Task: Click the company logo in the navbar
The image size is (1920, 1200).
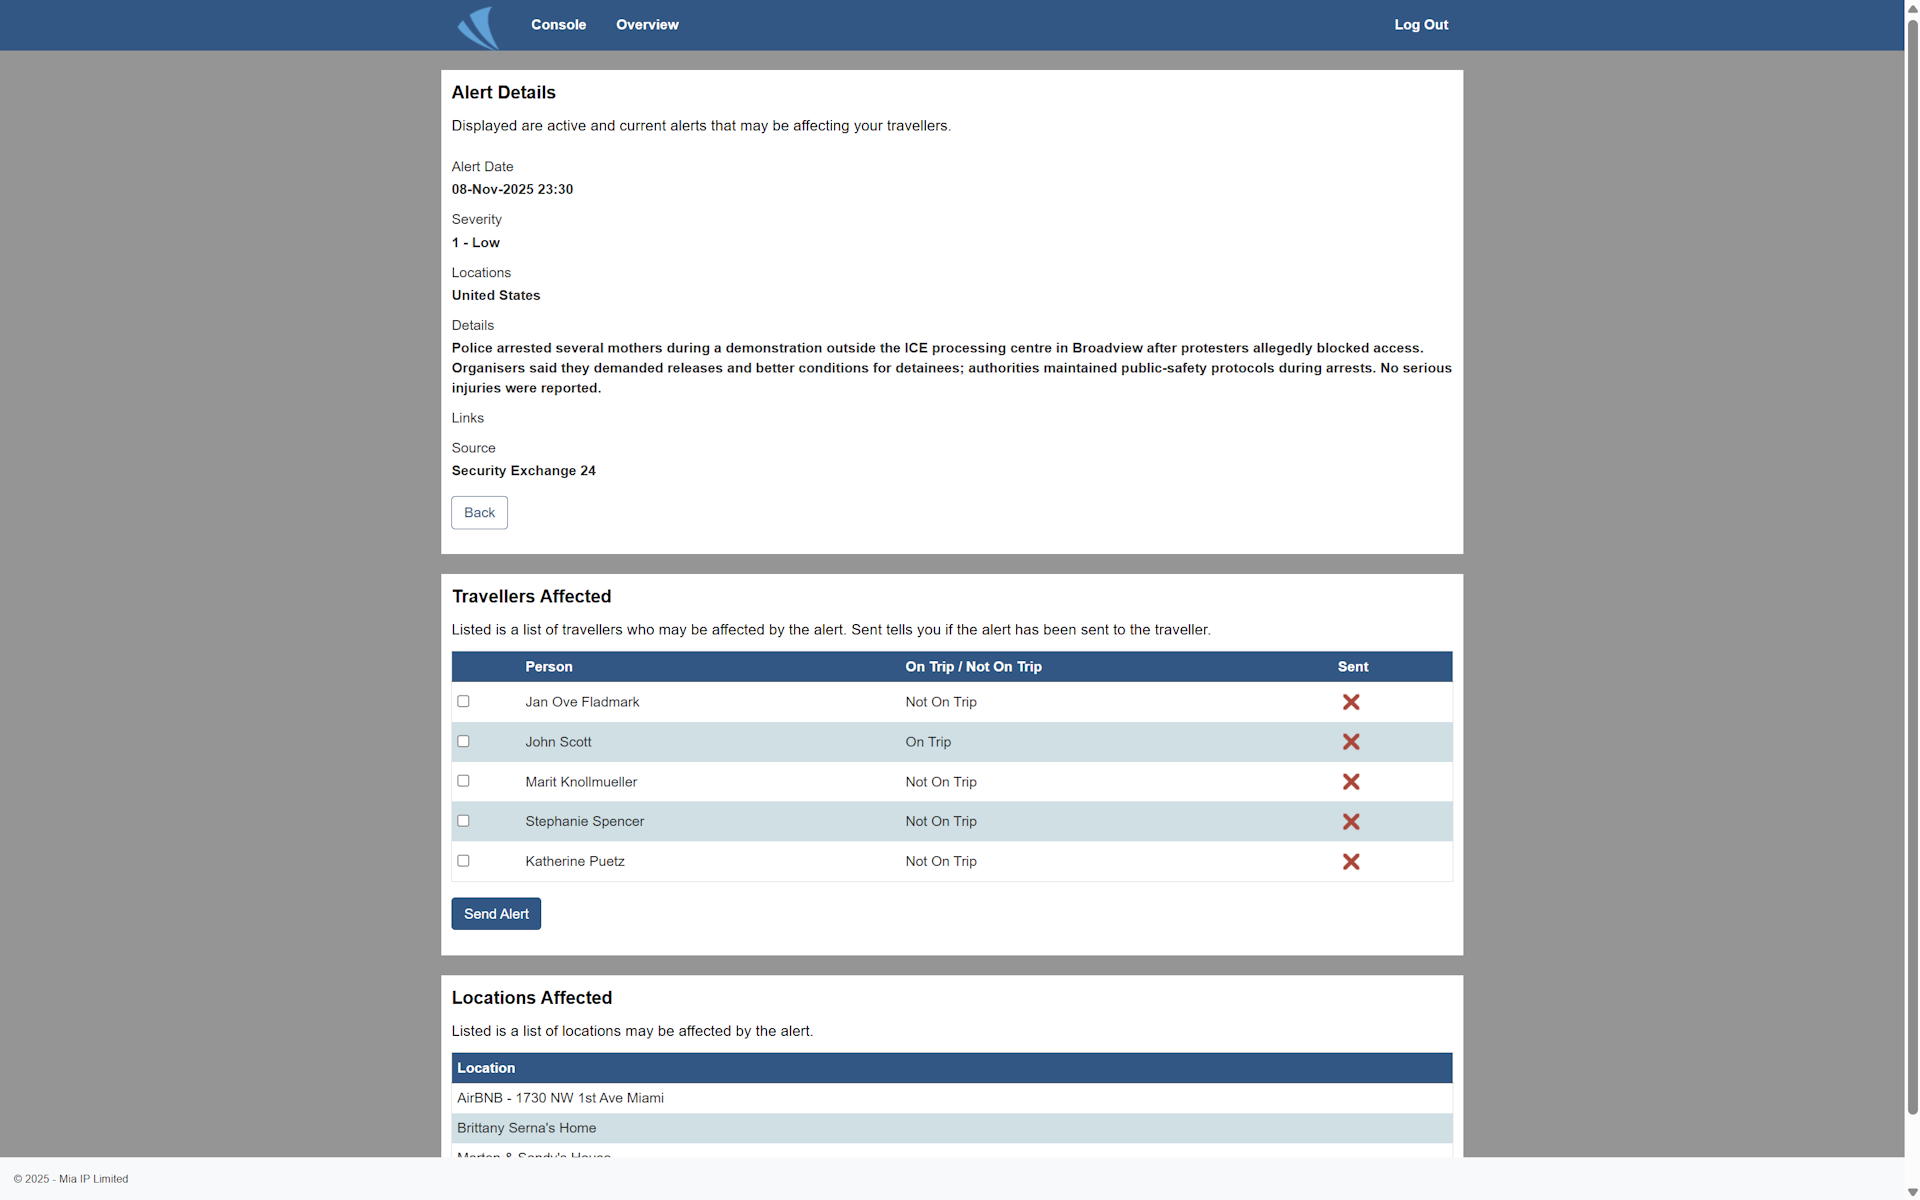Action: tap(478, 26)
